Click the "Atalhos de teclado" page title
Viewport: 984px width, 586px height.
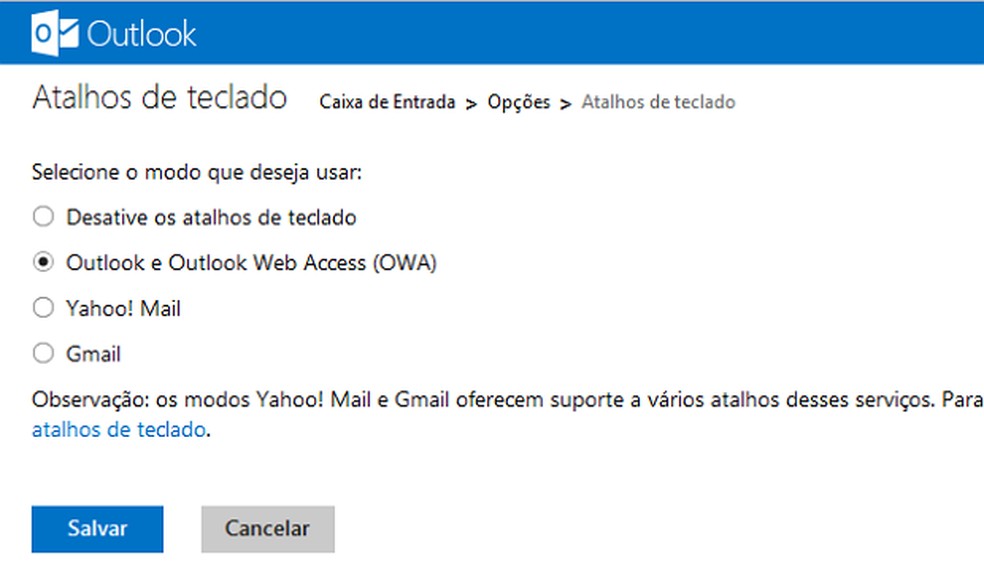(160, 97)
